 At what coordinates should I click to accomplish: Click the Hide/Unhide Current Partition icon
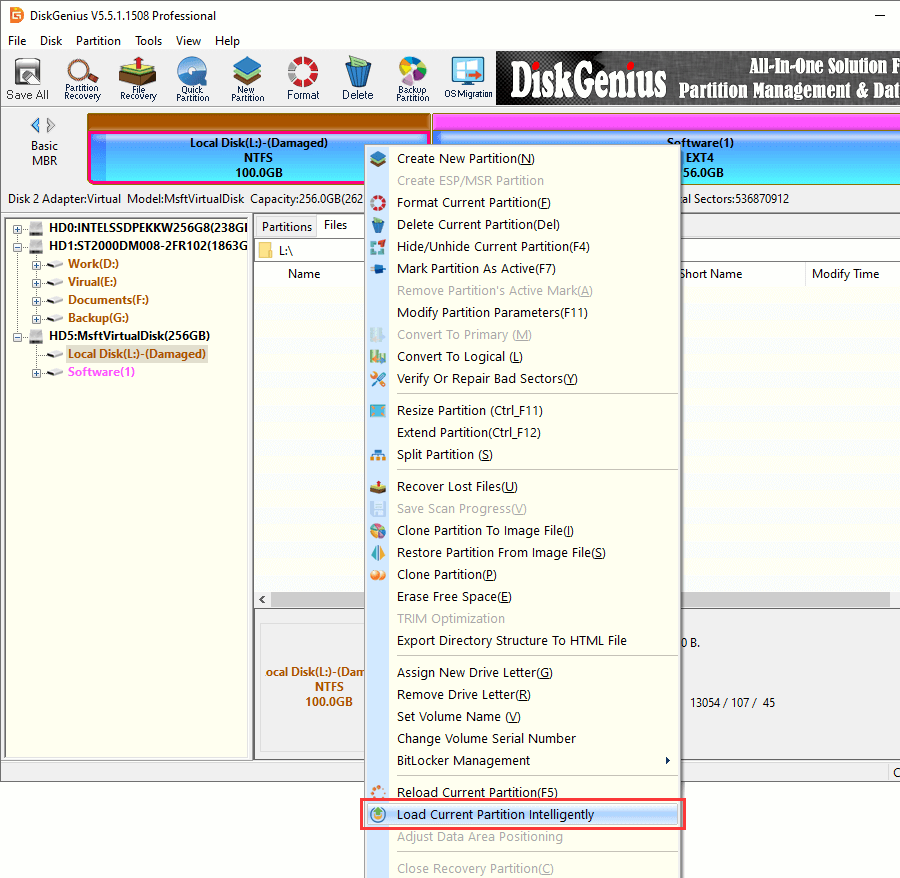378,247
